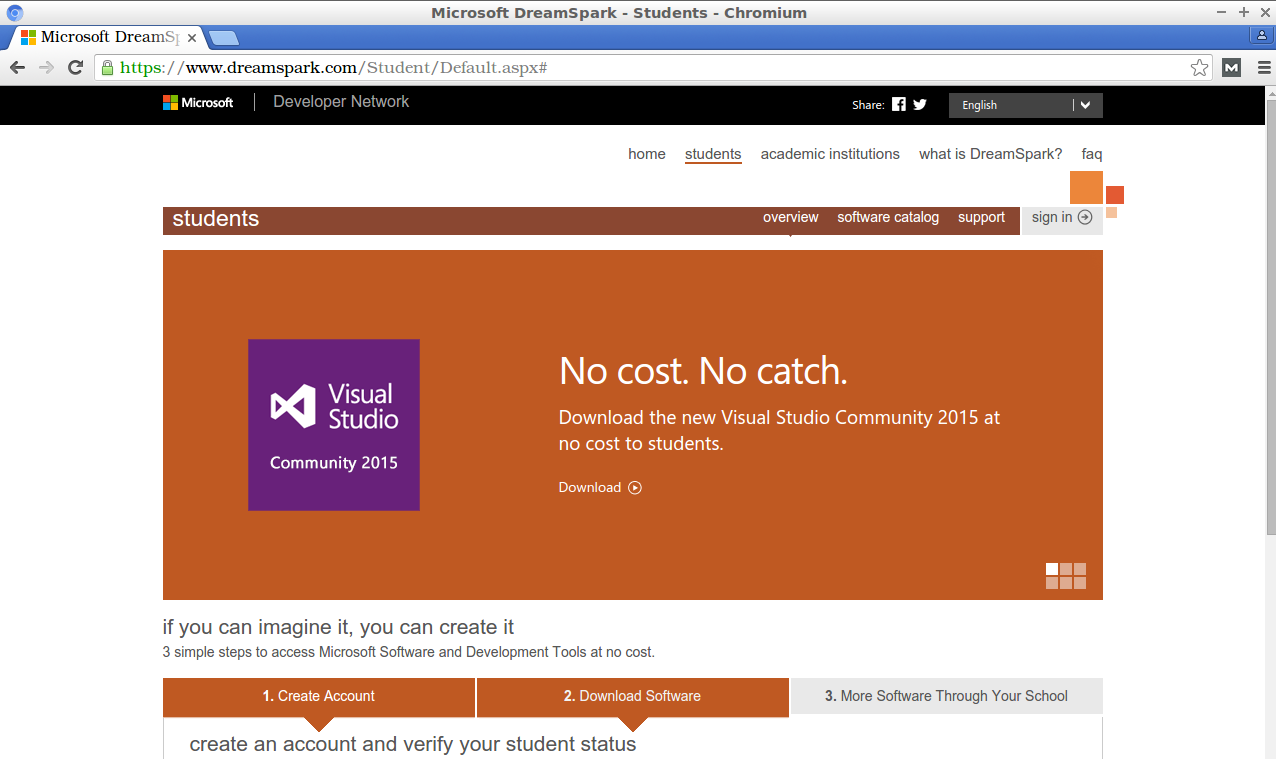
Task: Open academic institutions in the navigation
Action: (x=830, y=154)
